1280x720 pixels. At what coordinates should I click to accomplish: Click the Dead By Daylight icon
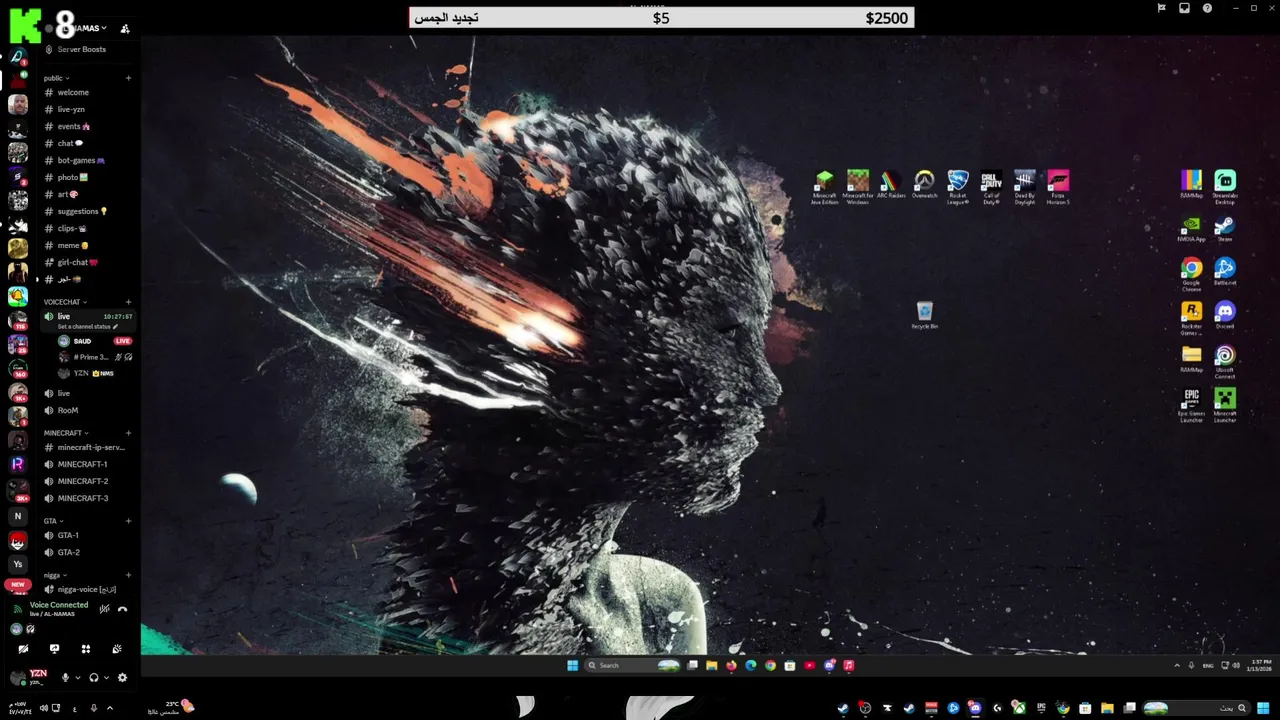pyautogui.click(x=1025, y=187)
